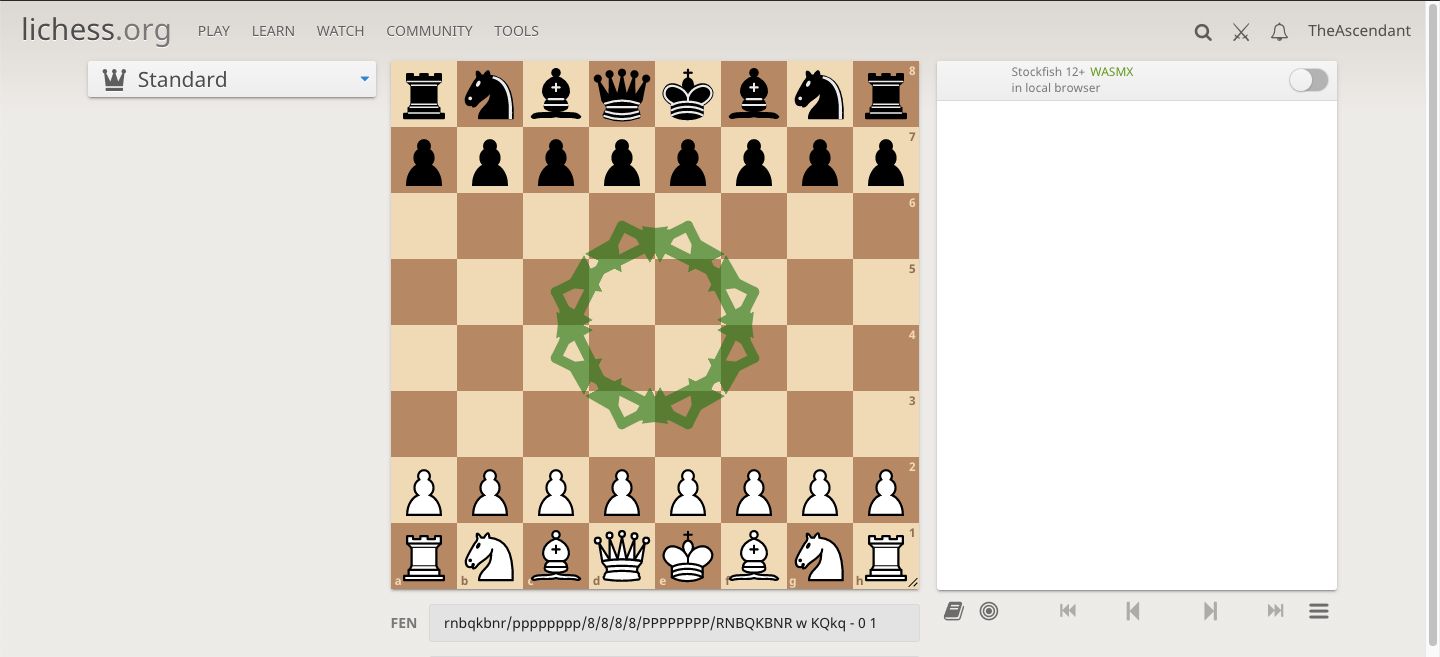Open the search magnifier
The height and width of the screenshot is (657, 1440).
1202,31
